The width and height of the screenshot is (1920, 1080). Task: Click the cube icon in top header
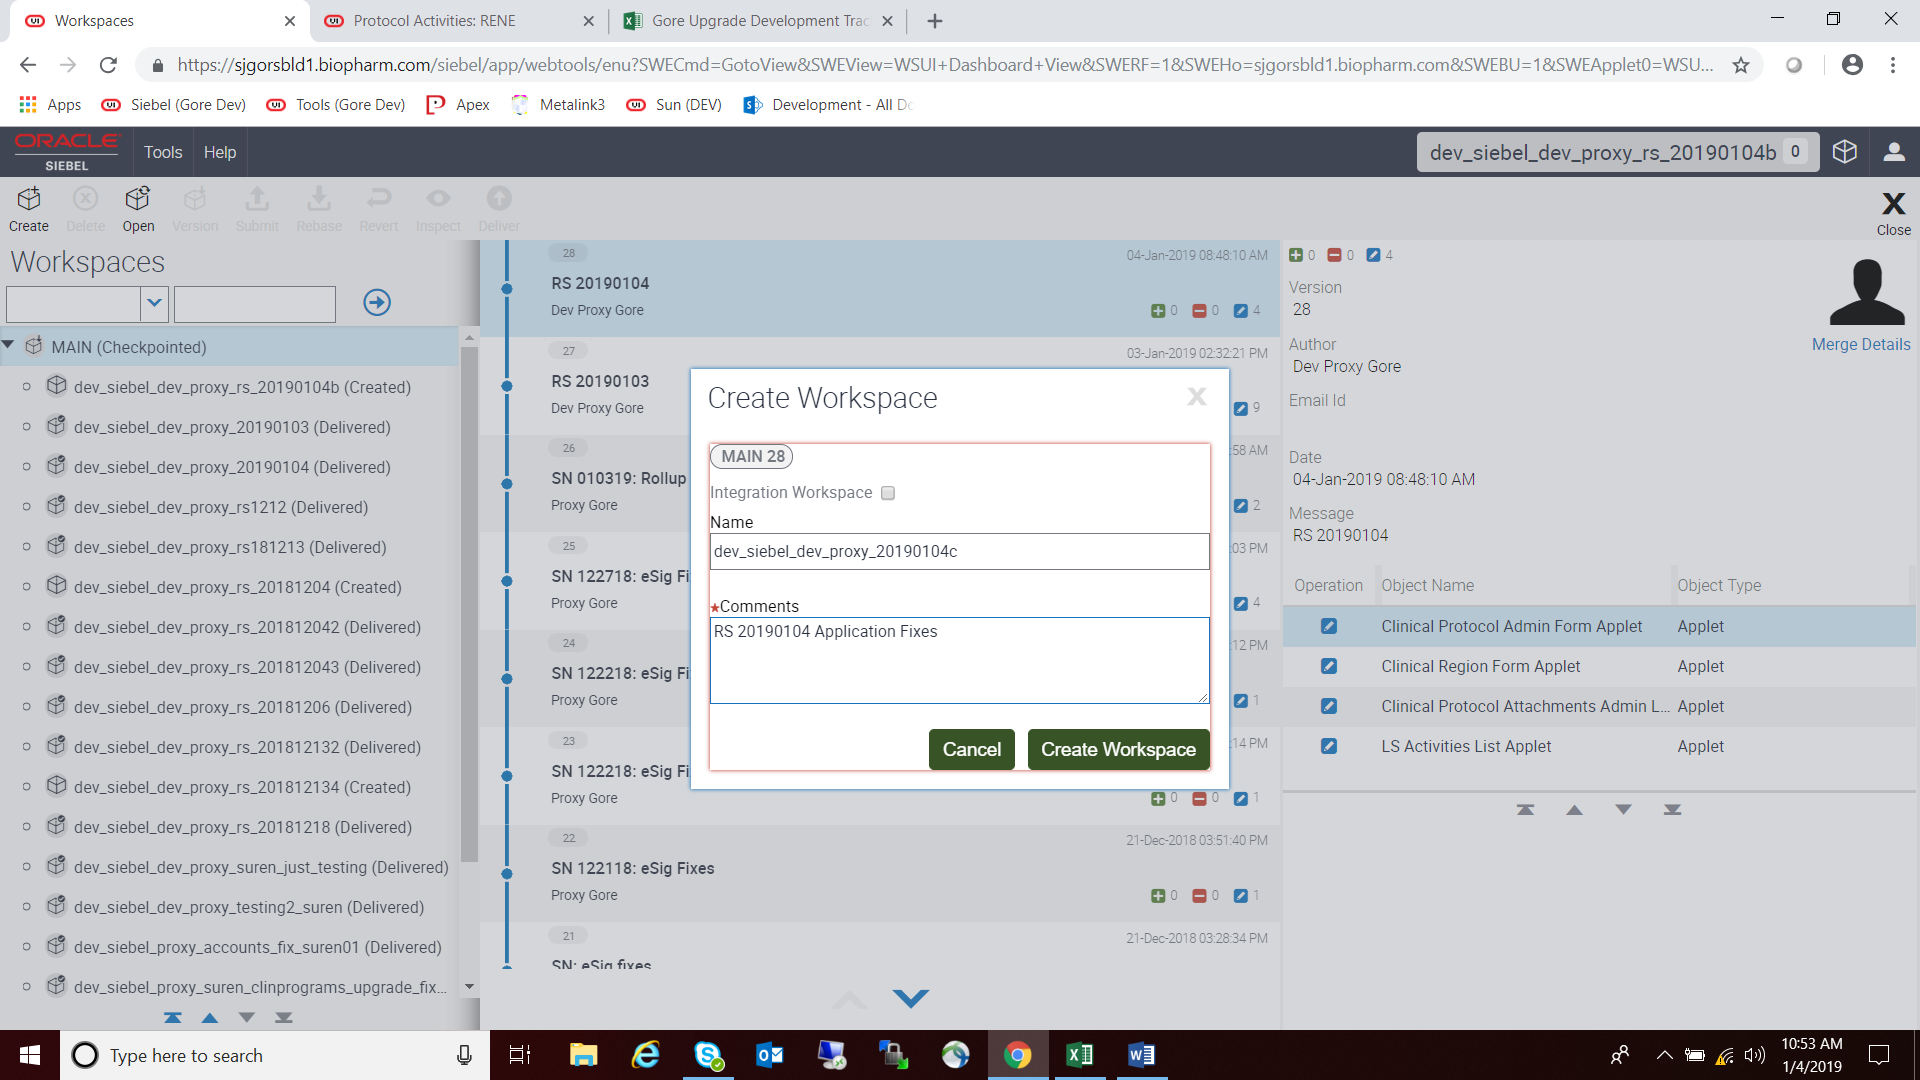click(x=1844, y=152)
